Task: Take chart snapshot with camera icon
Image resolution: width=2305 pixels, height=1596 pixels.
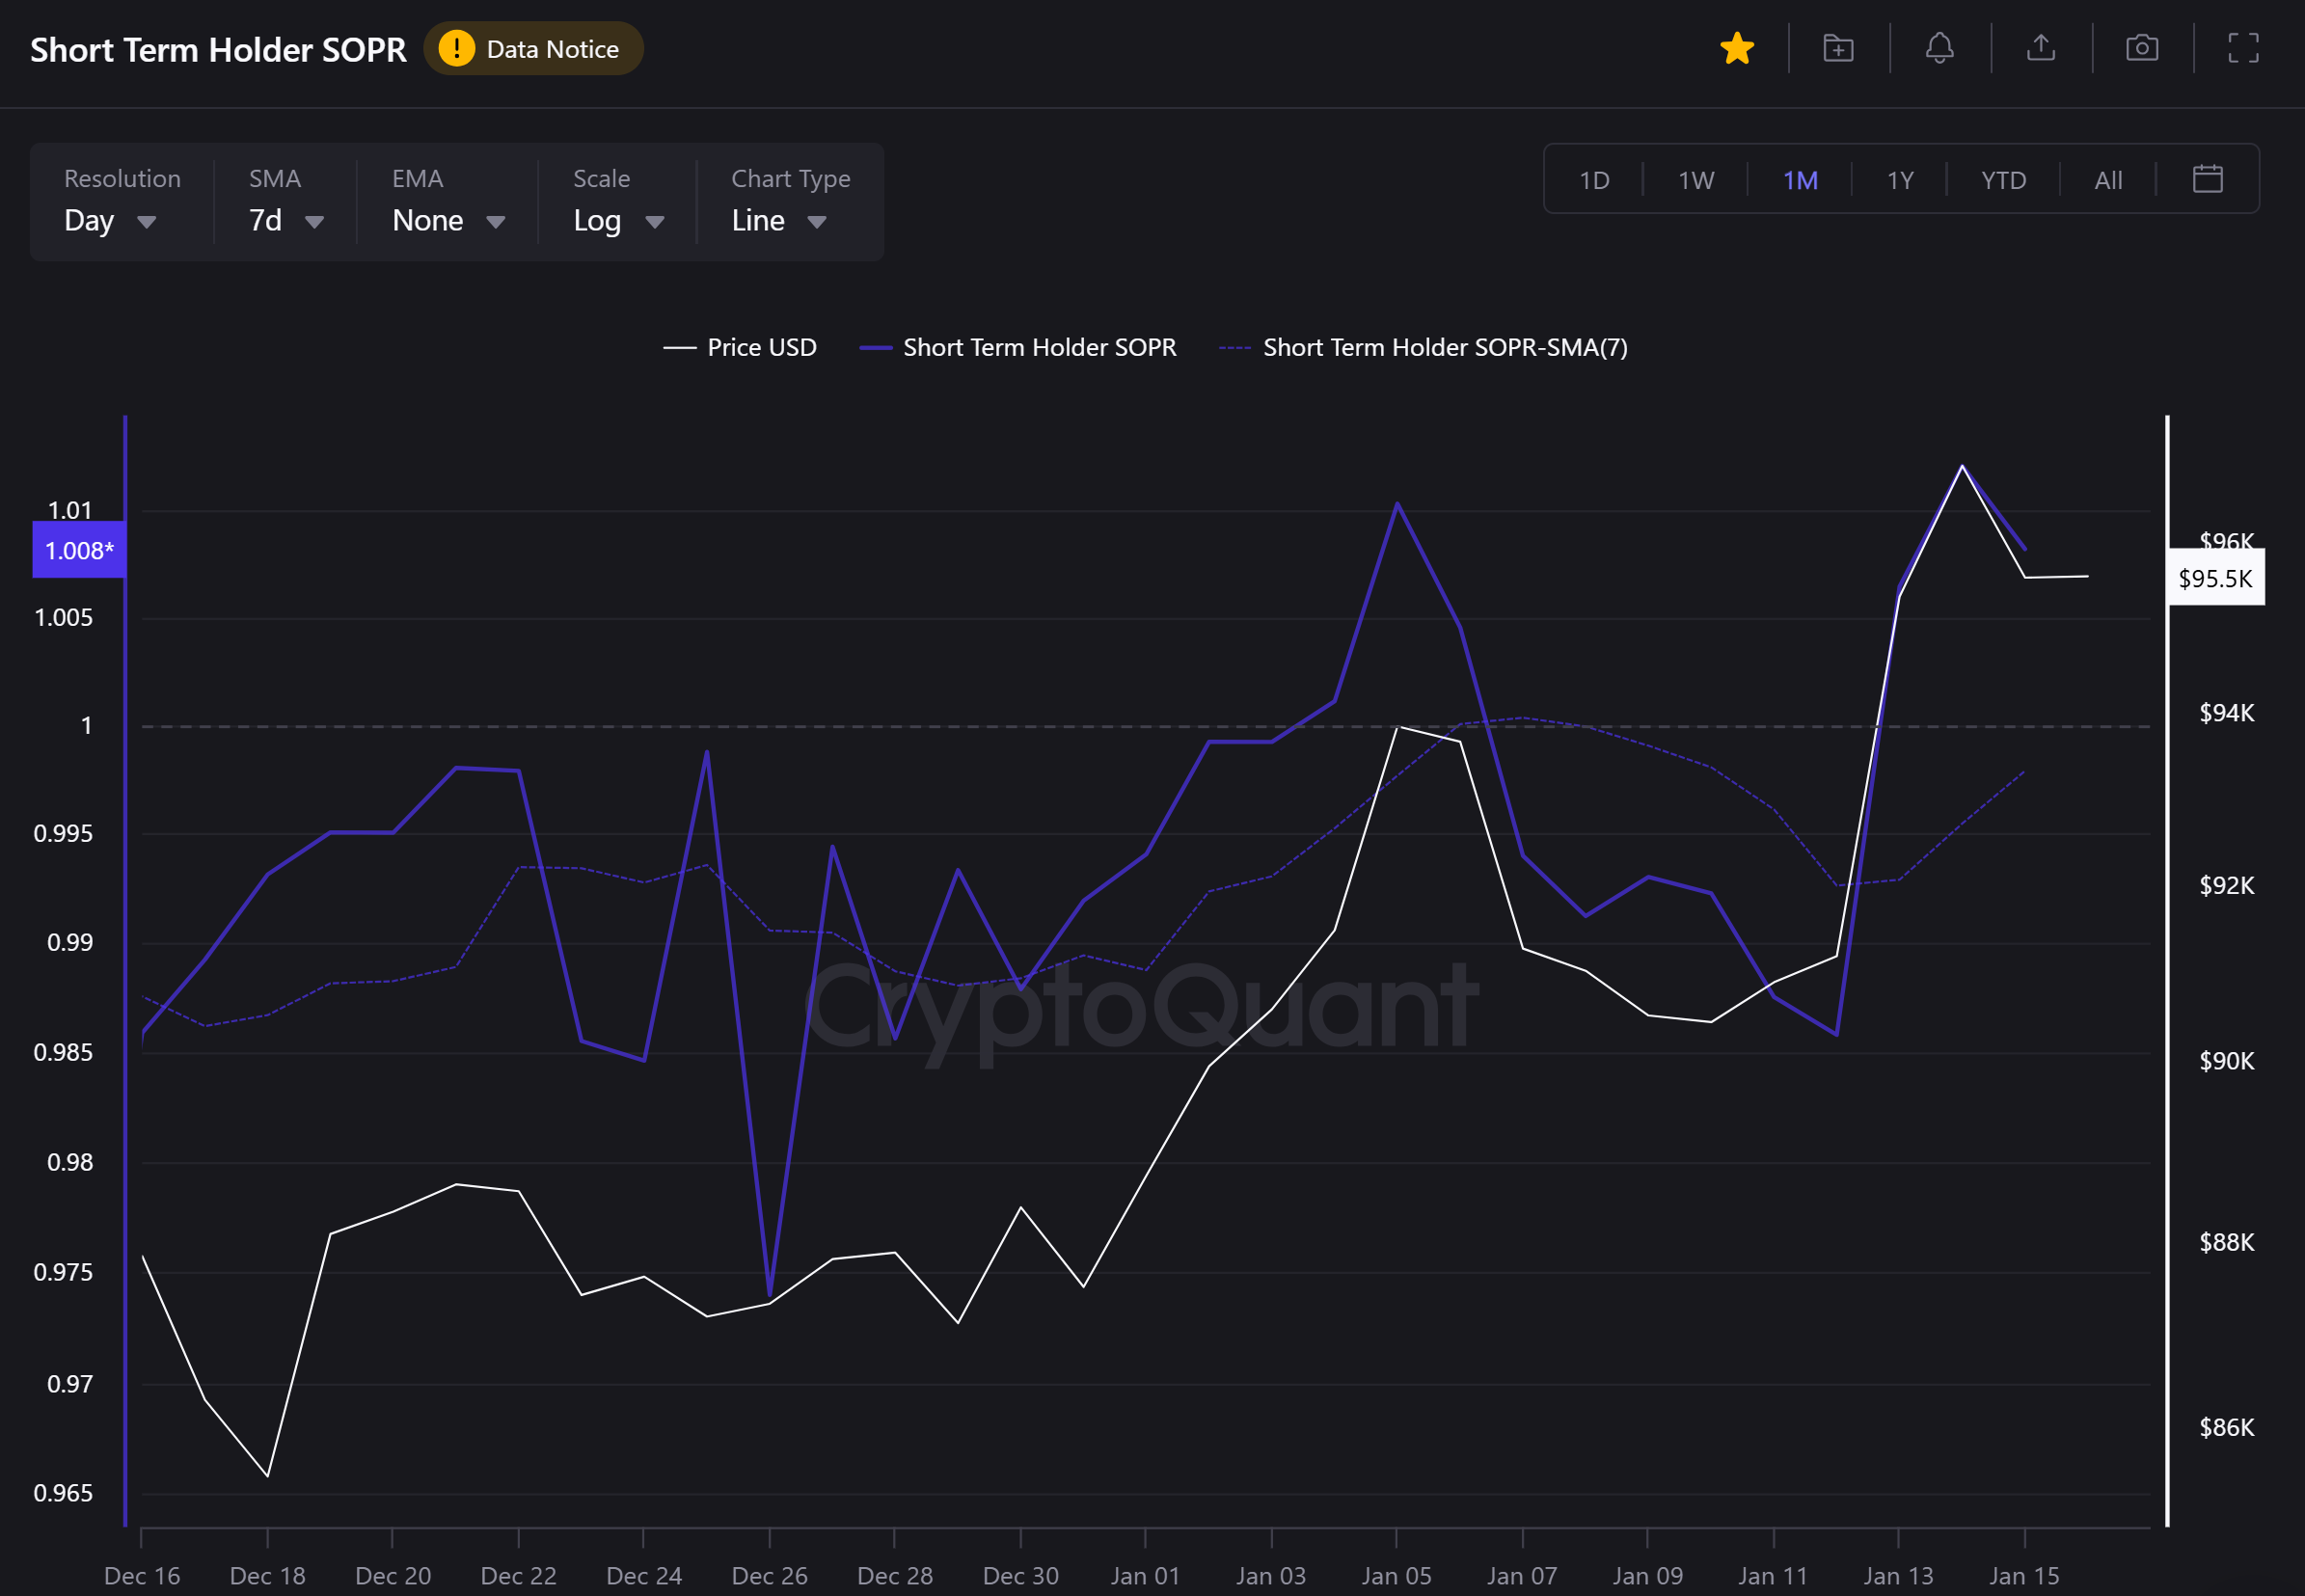Action: 2141,48
